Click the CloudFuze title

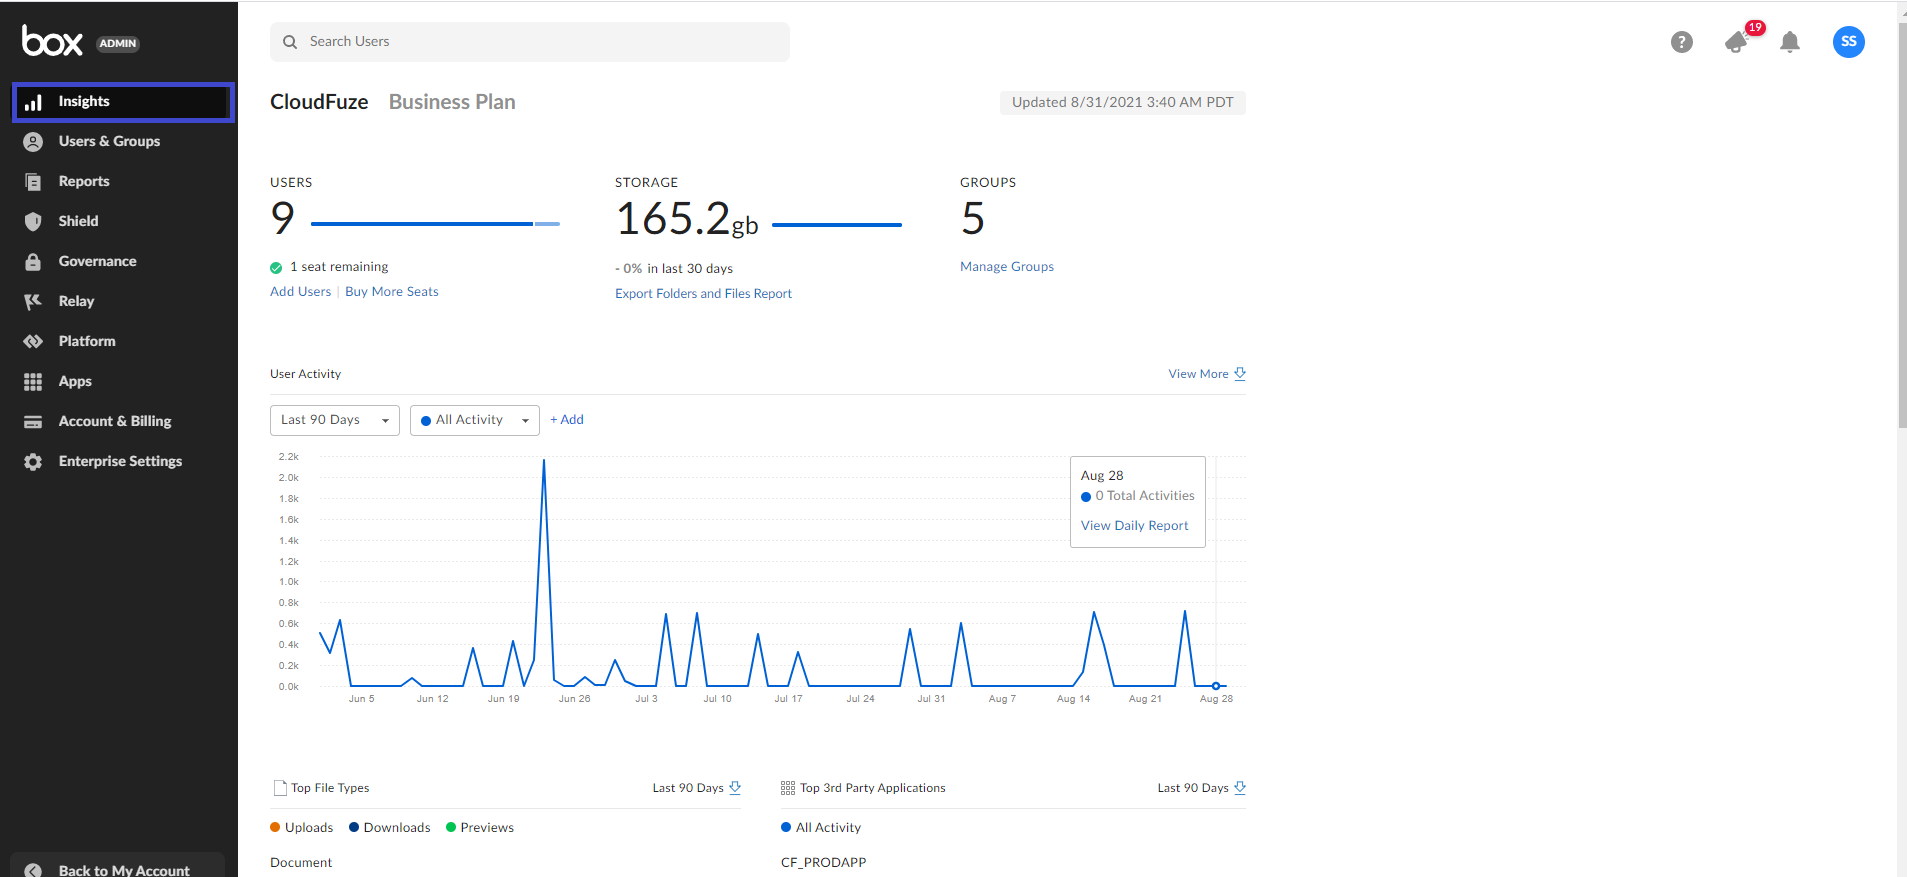(x=319, y=102)
